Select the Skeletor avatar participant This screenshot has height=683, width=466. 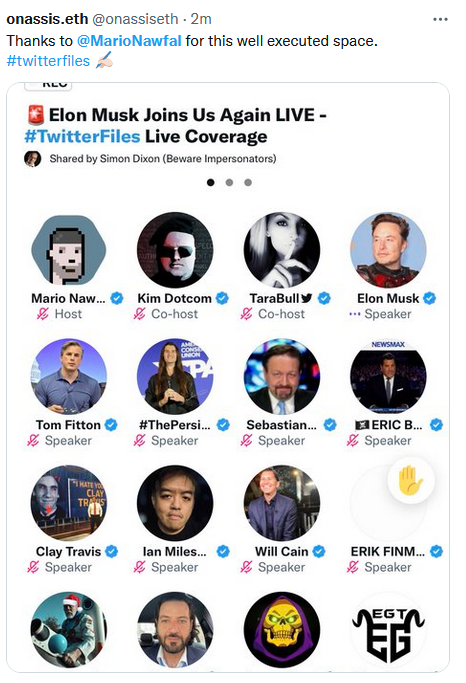tap(282, 629)
